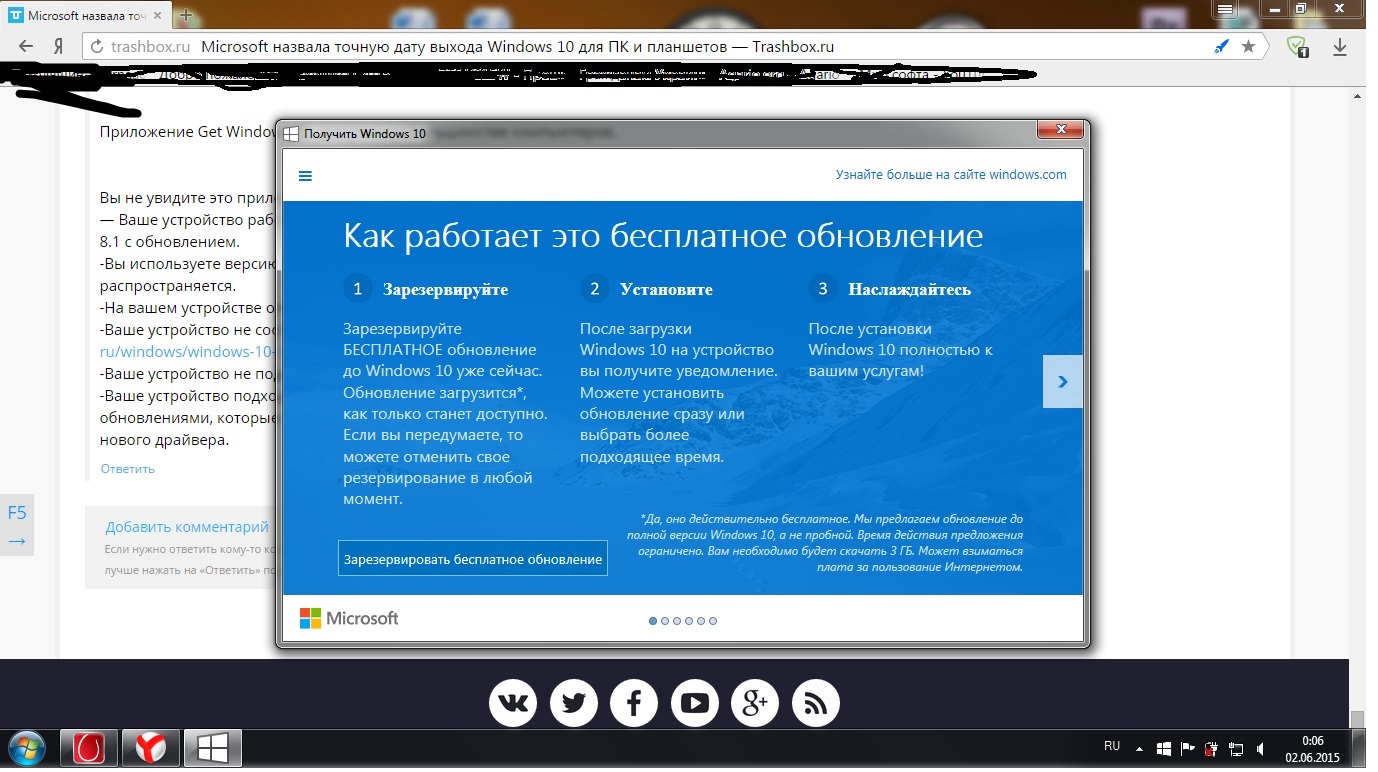
Task: Click the F5 arrow side button
Action: tap(17, 527)
